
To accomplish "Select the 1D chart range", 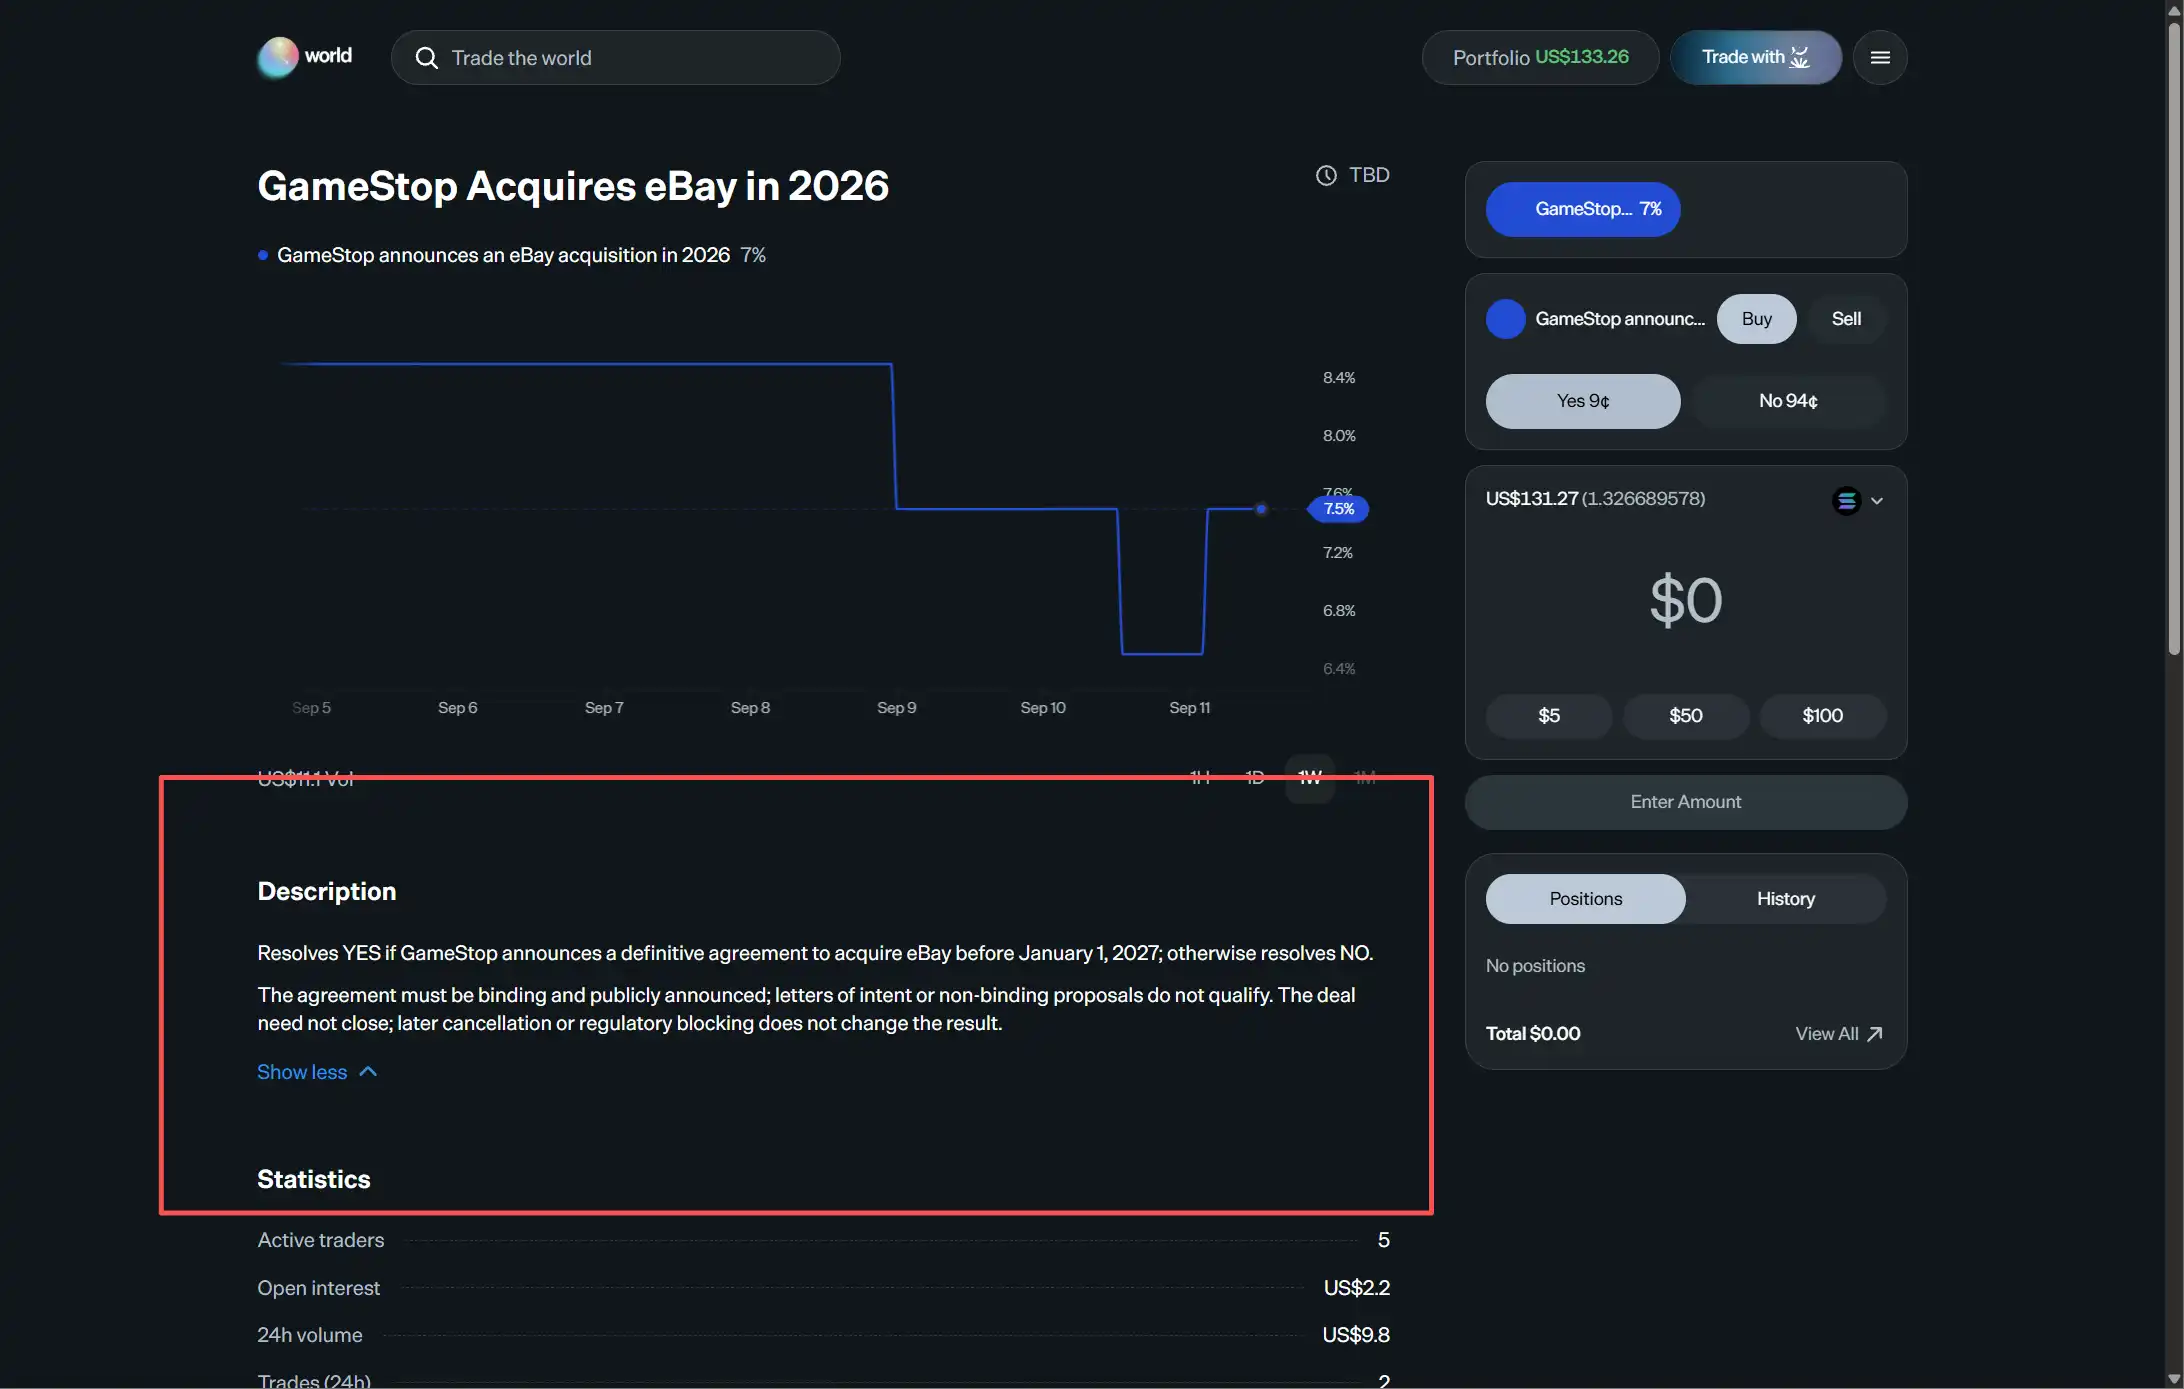I will (1255, 777).
